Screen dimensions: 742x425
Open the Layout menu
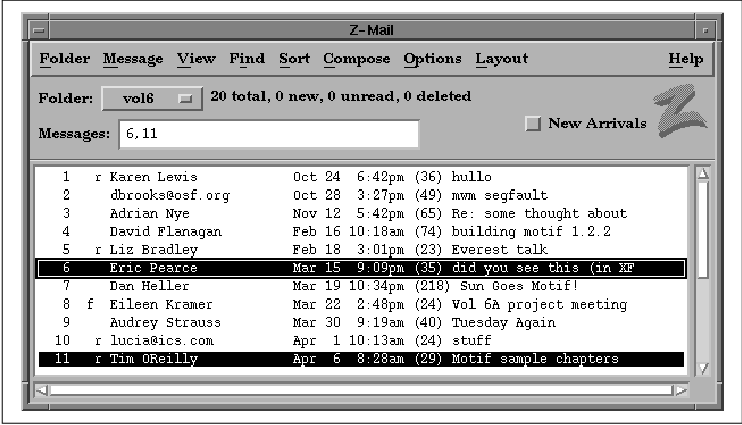[x=501, y=59]
